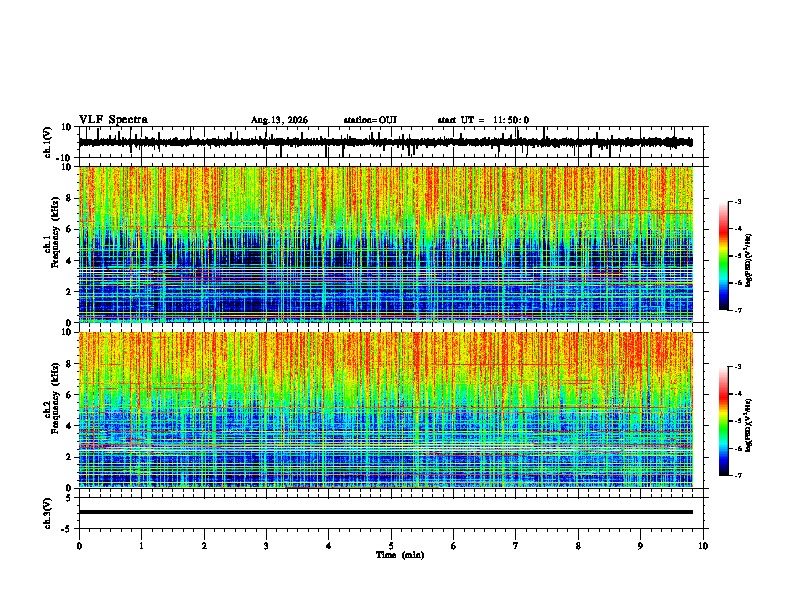
Task: Click time axis tick label "7"
Action: point(516,546)
